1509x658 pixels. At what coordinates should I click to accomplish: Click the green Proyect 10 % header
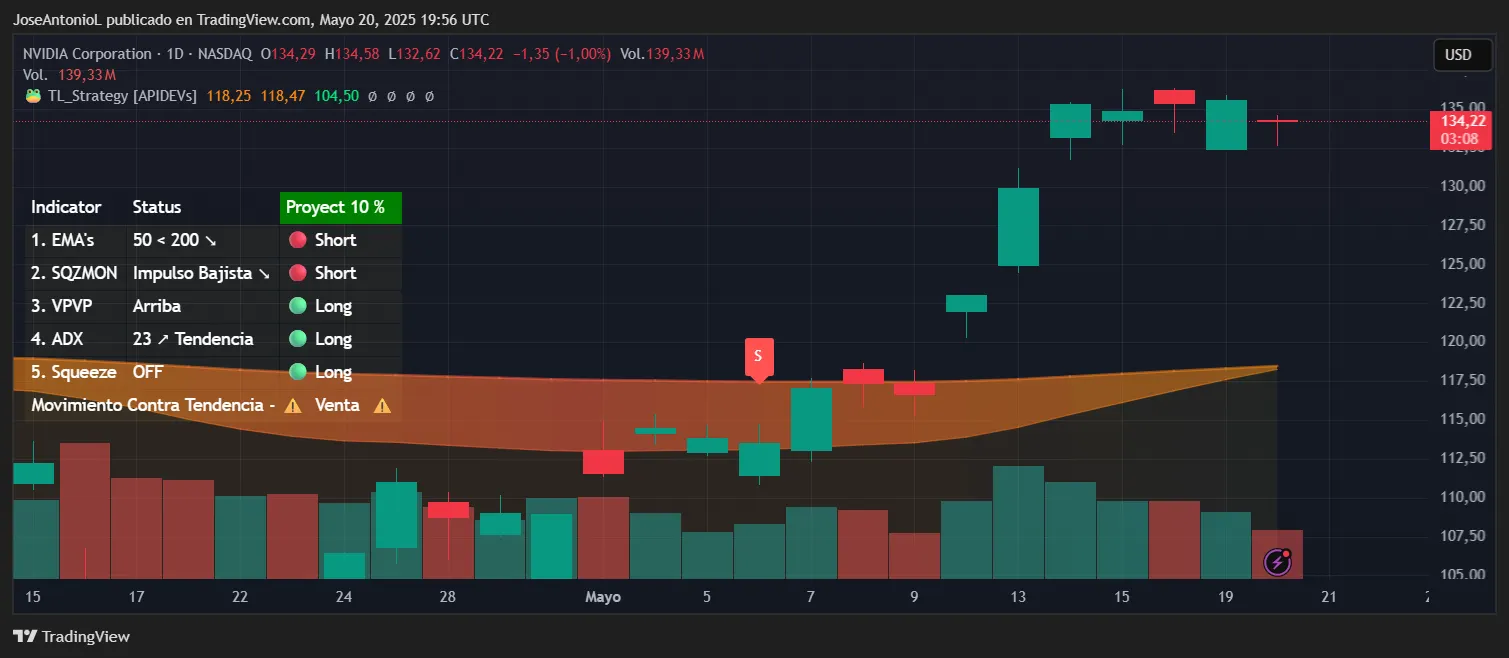pyautogui.click(x=340, y=207)
